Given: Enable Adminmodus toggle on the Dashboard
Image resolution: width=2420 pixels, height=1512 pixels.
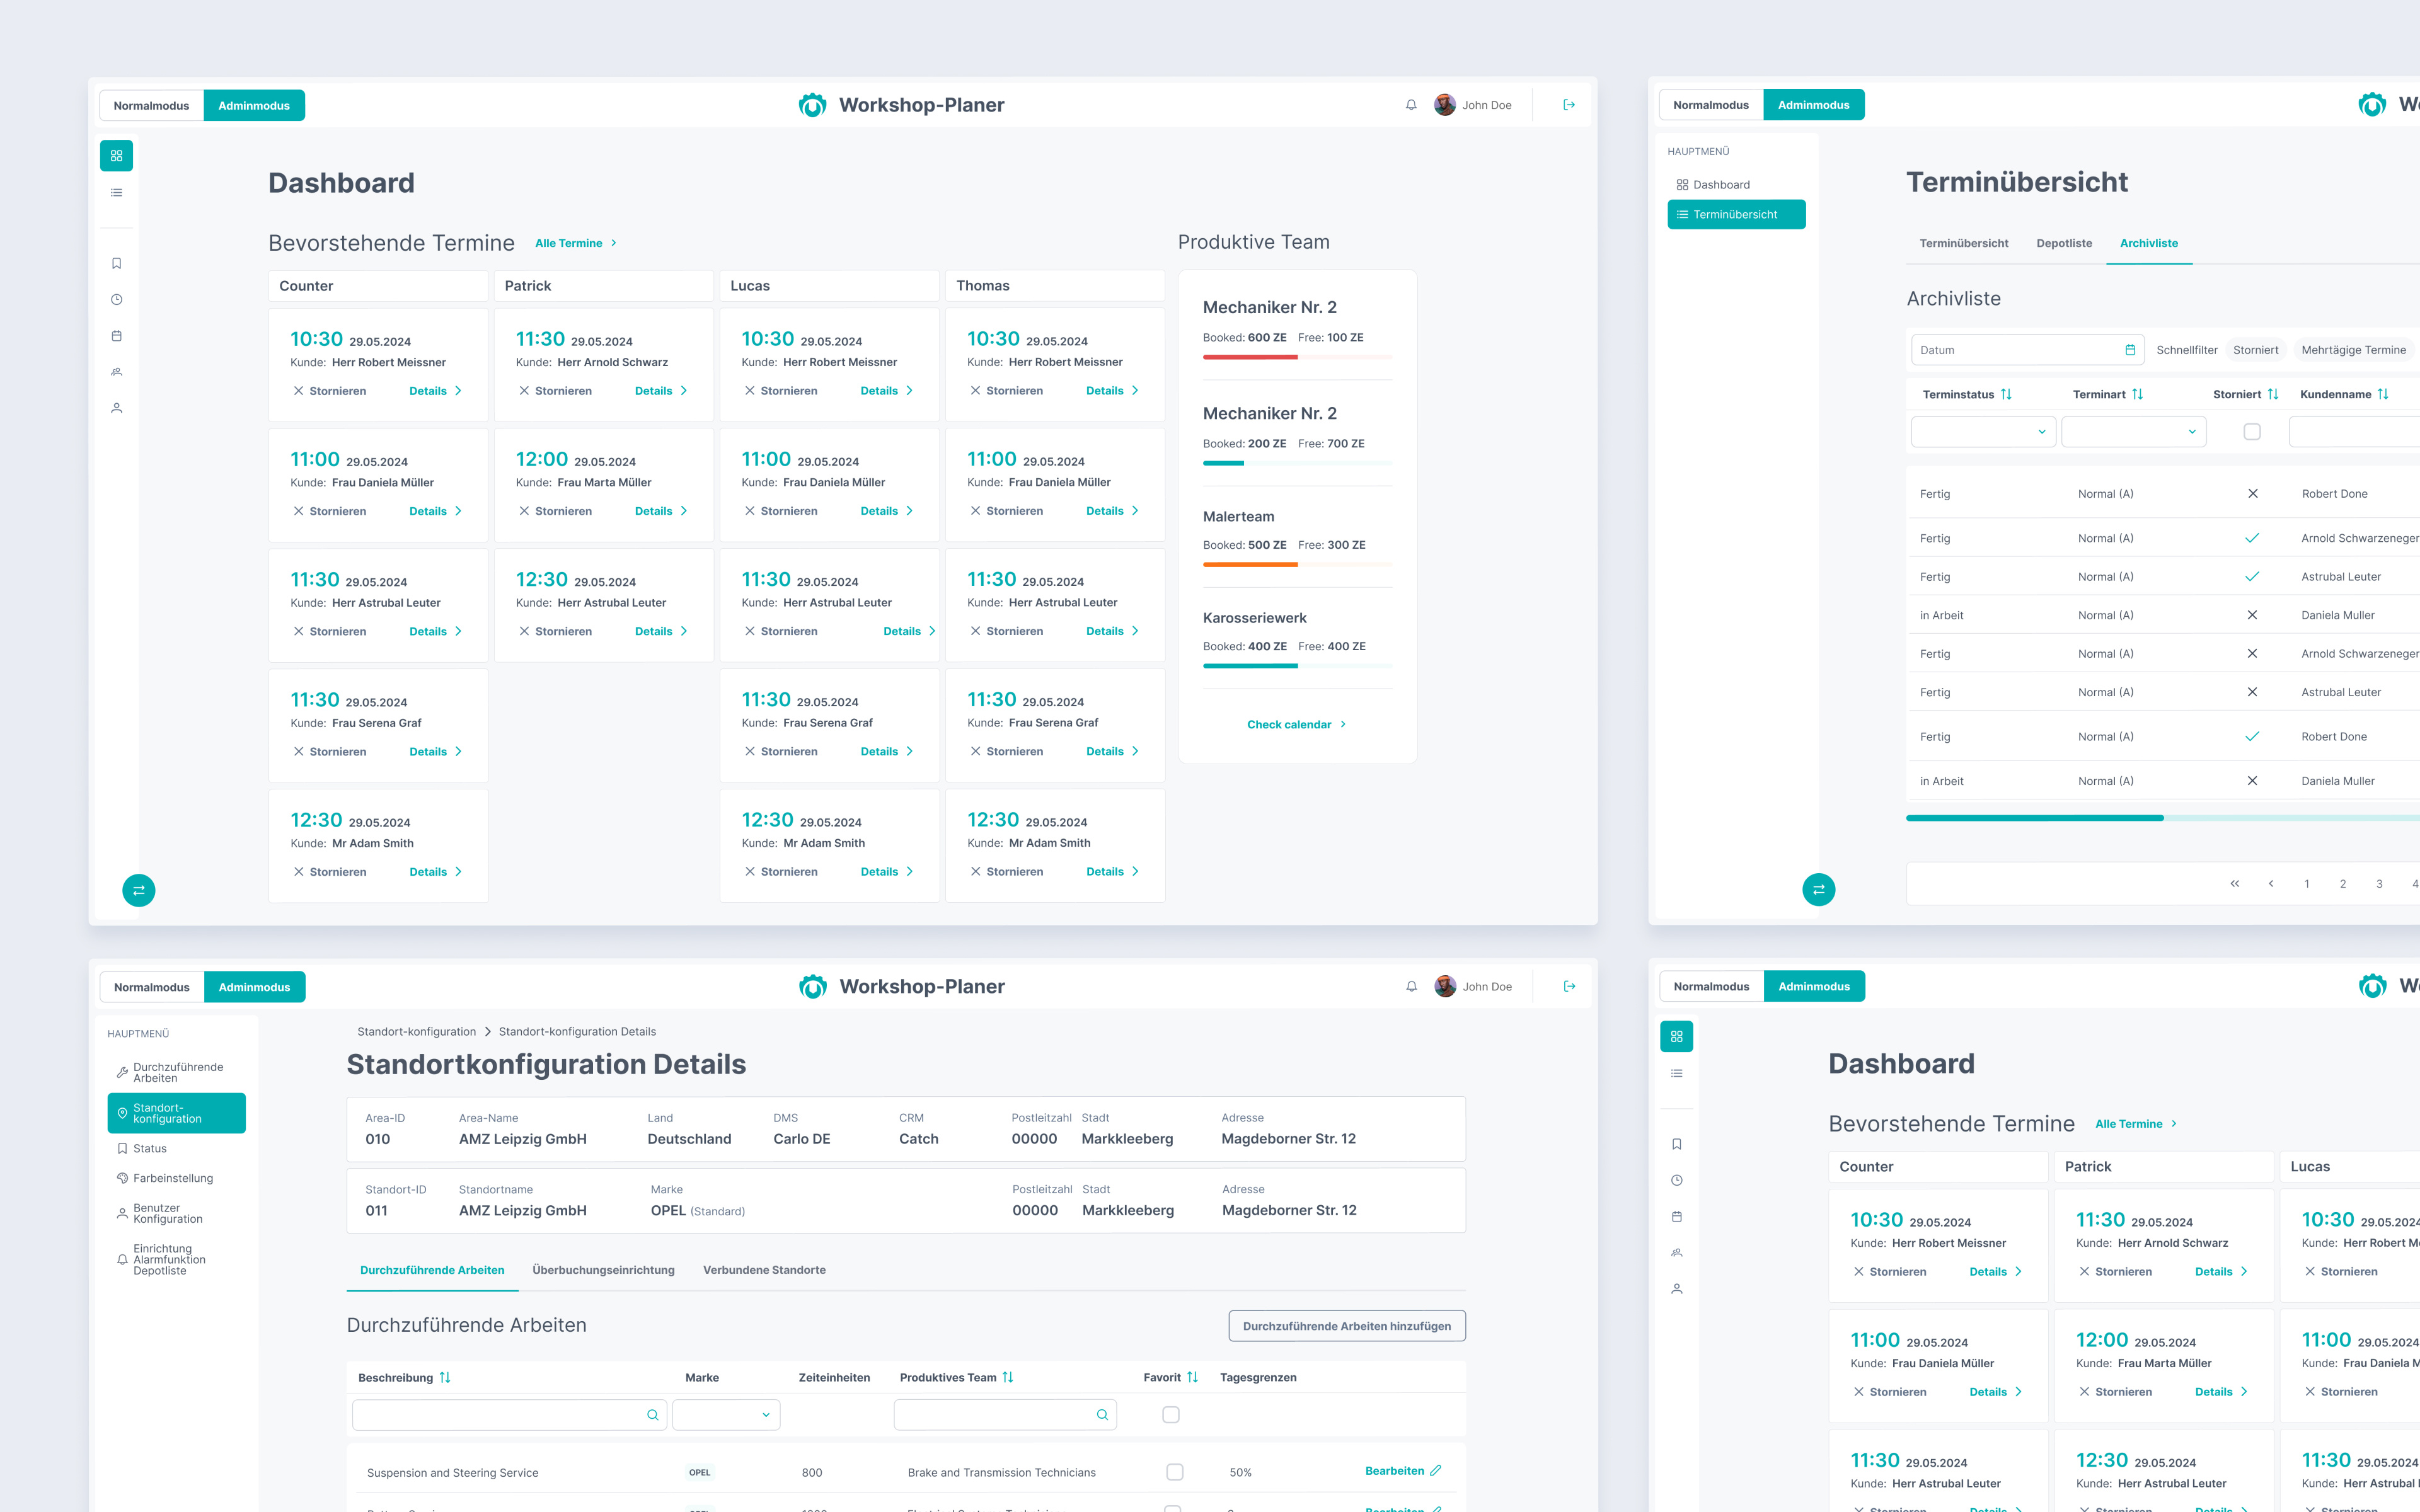Looking at the screenshot, I should tap(254, 105).
